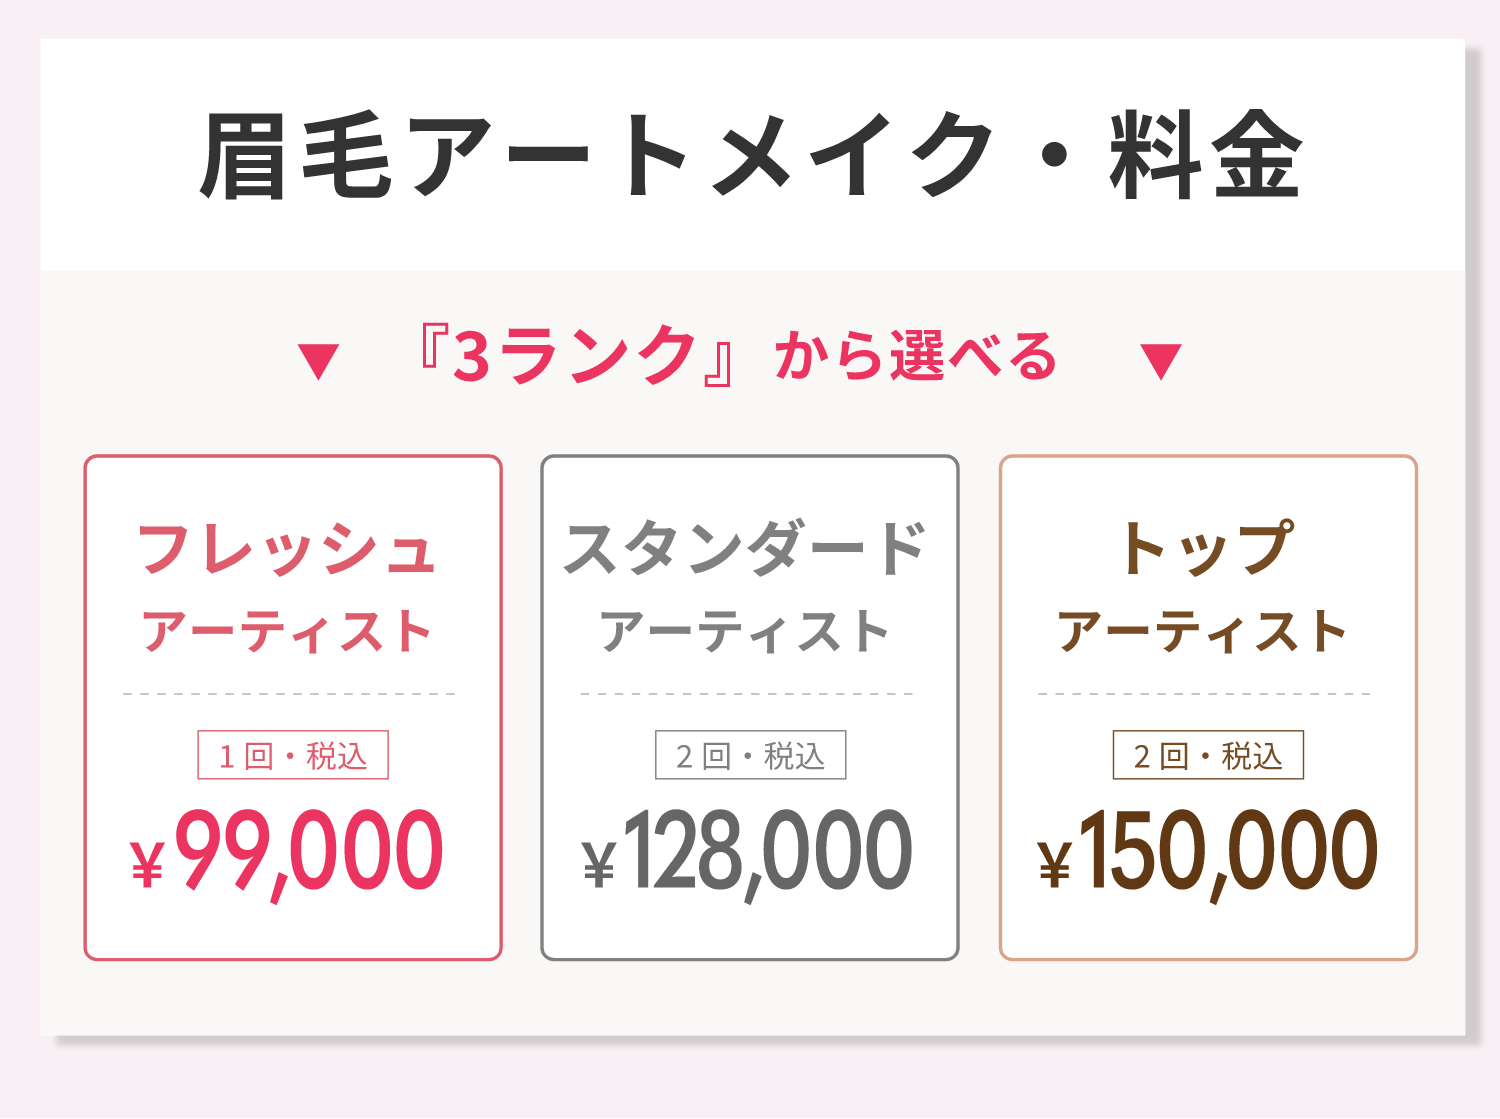1500x1119 pixels.
Task: Click the yen symbol before 150,000
Action: pos(1054,864)
